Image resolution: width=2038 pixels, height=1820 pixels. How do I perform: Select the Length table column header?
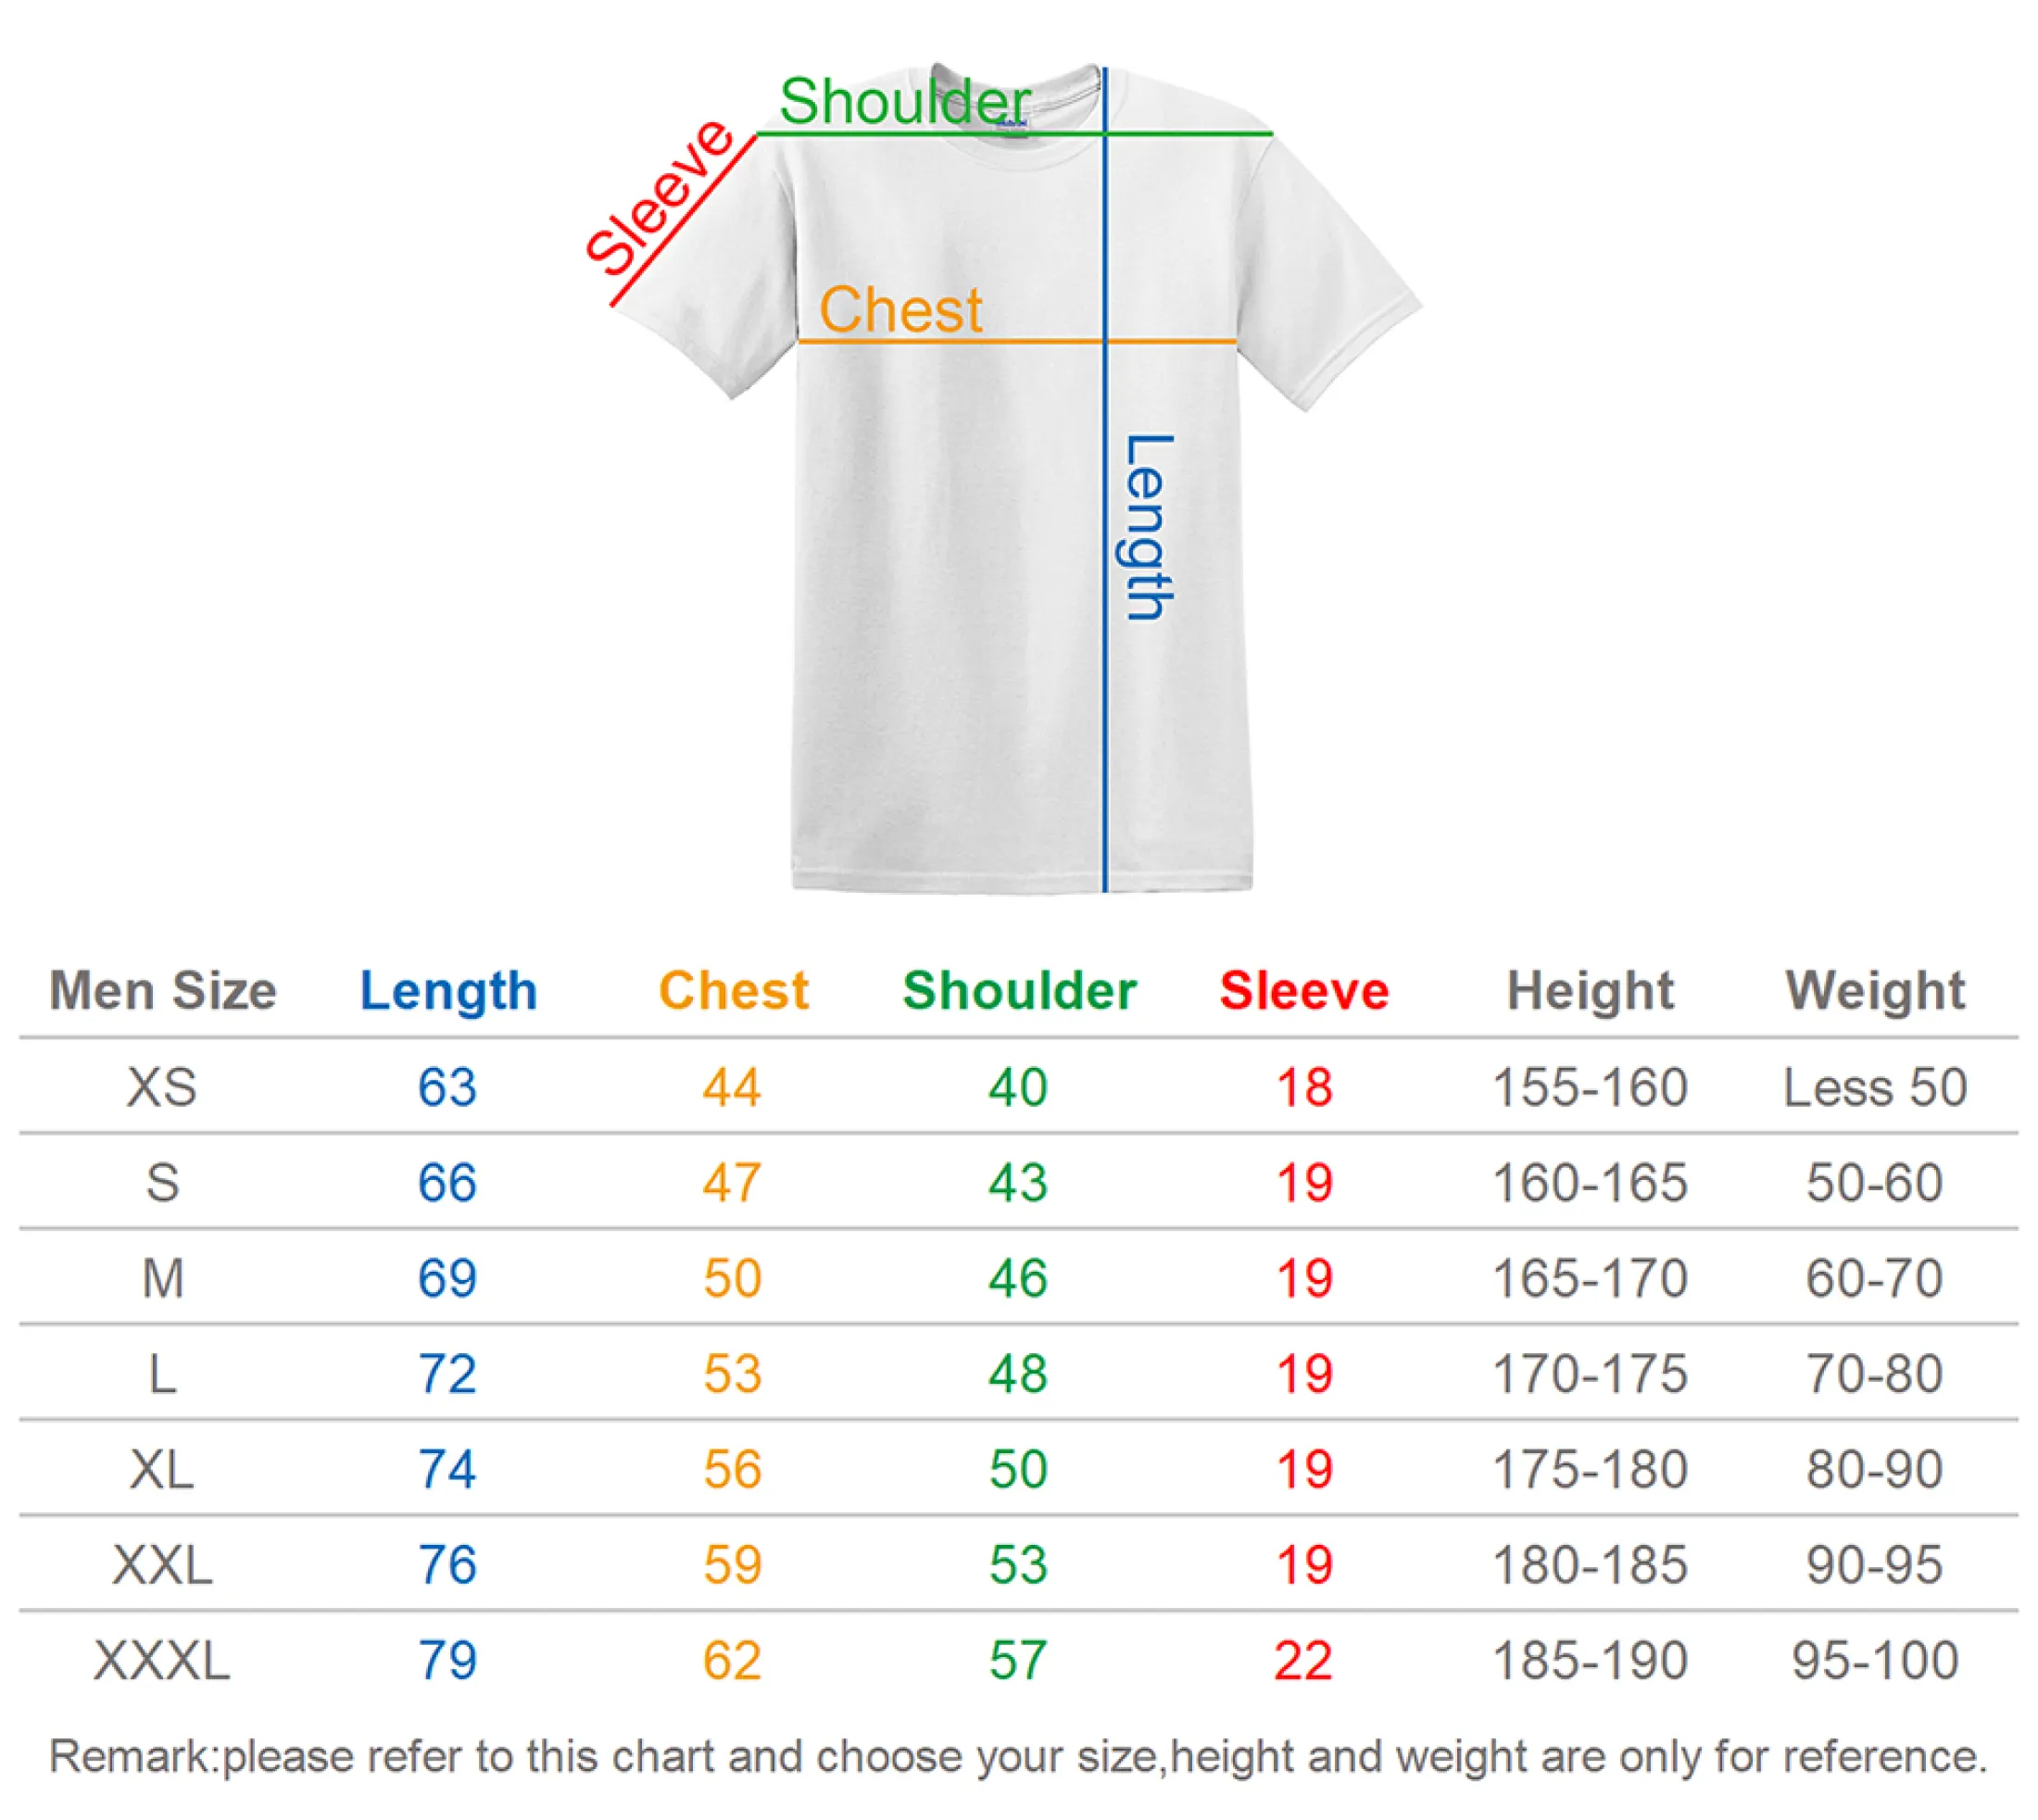[448, 991]
